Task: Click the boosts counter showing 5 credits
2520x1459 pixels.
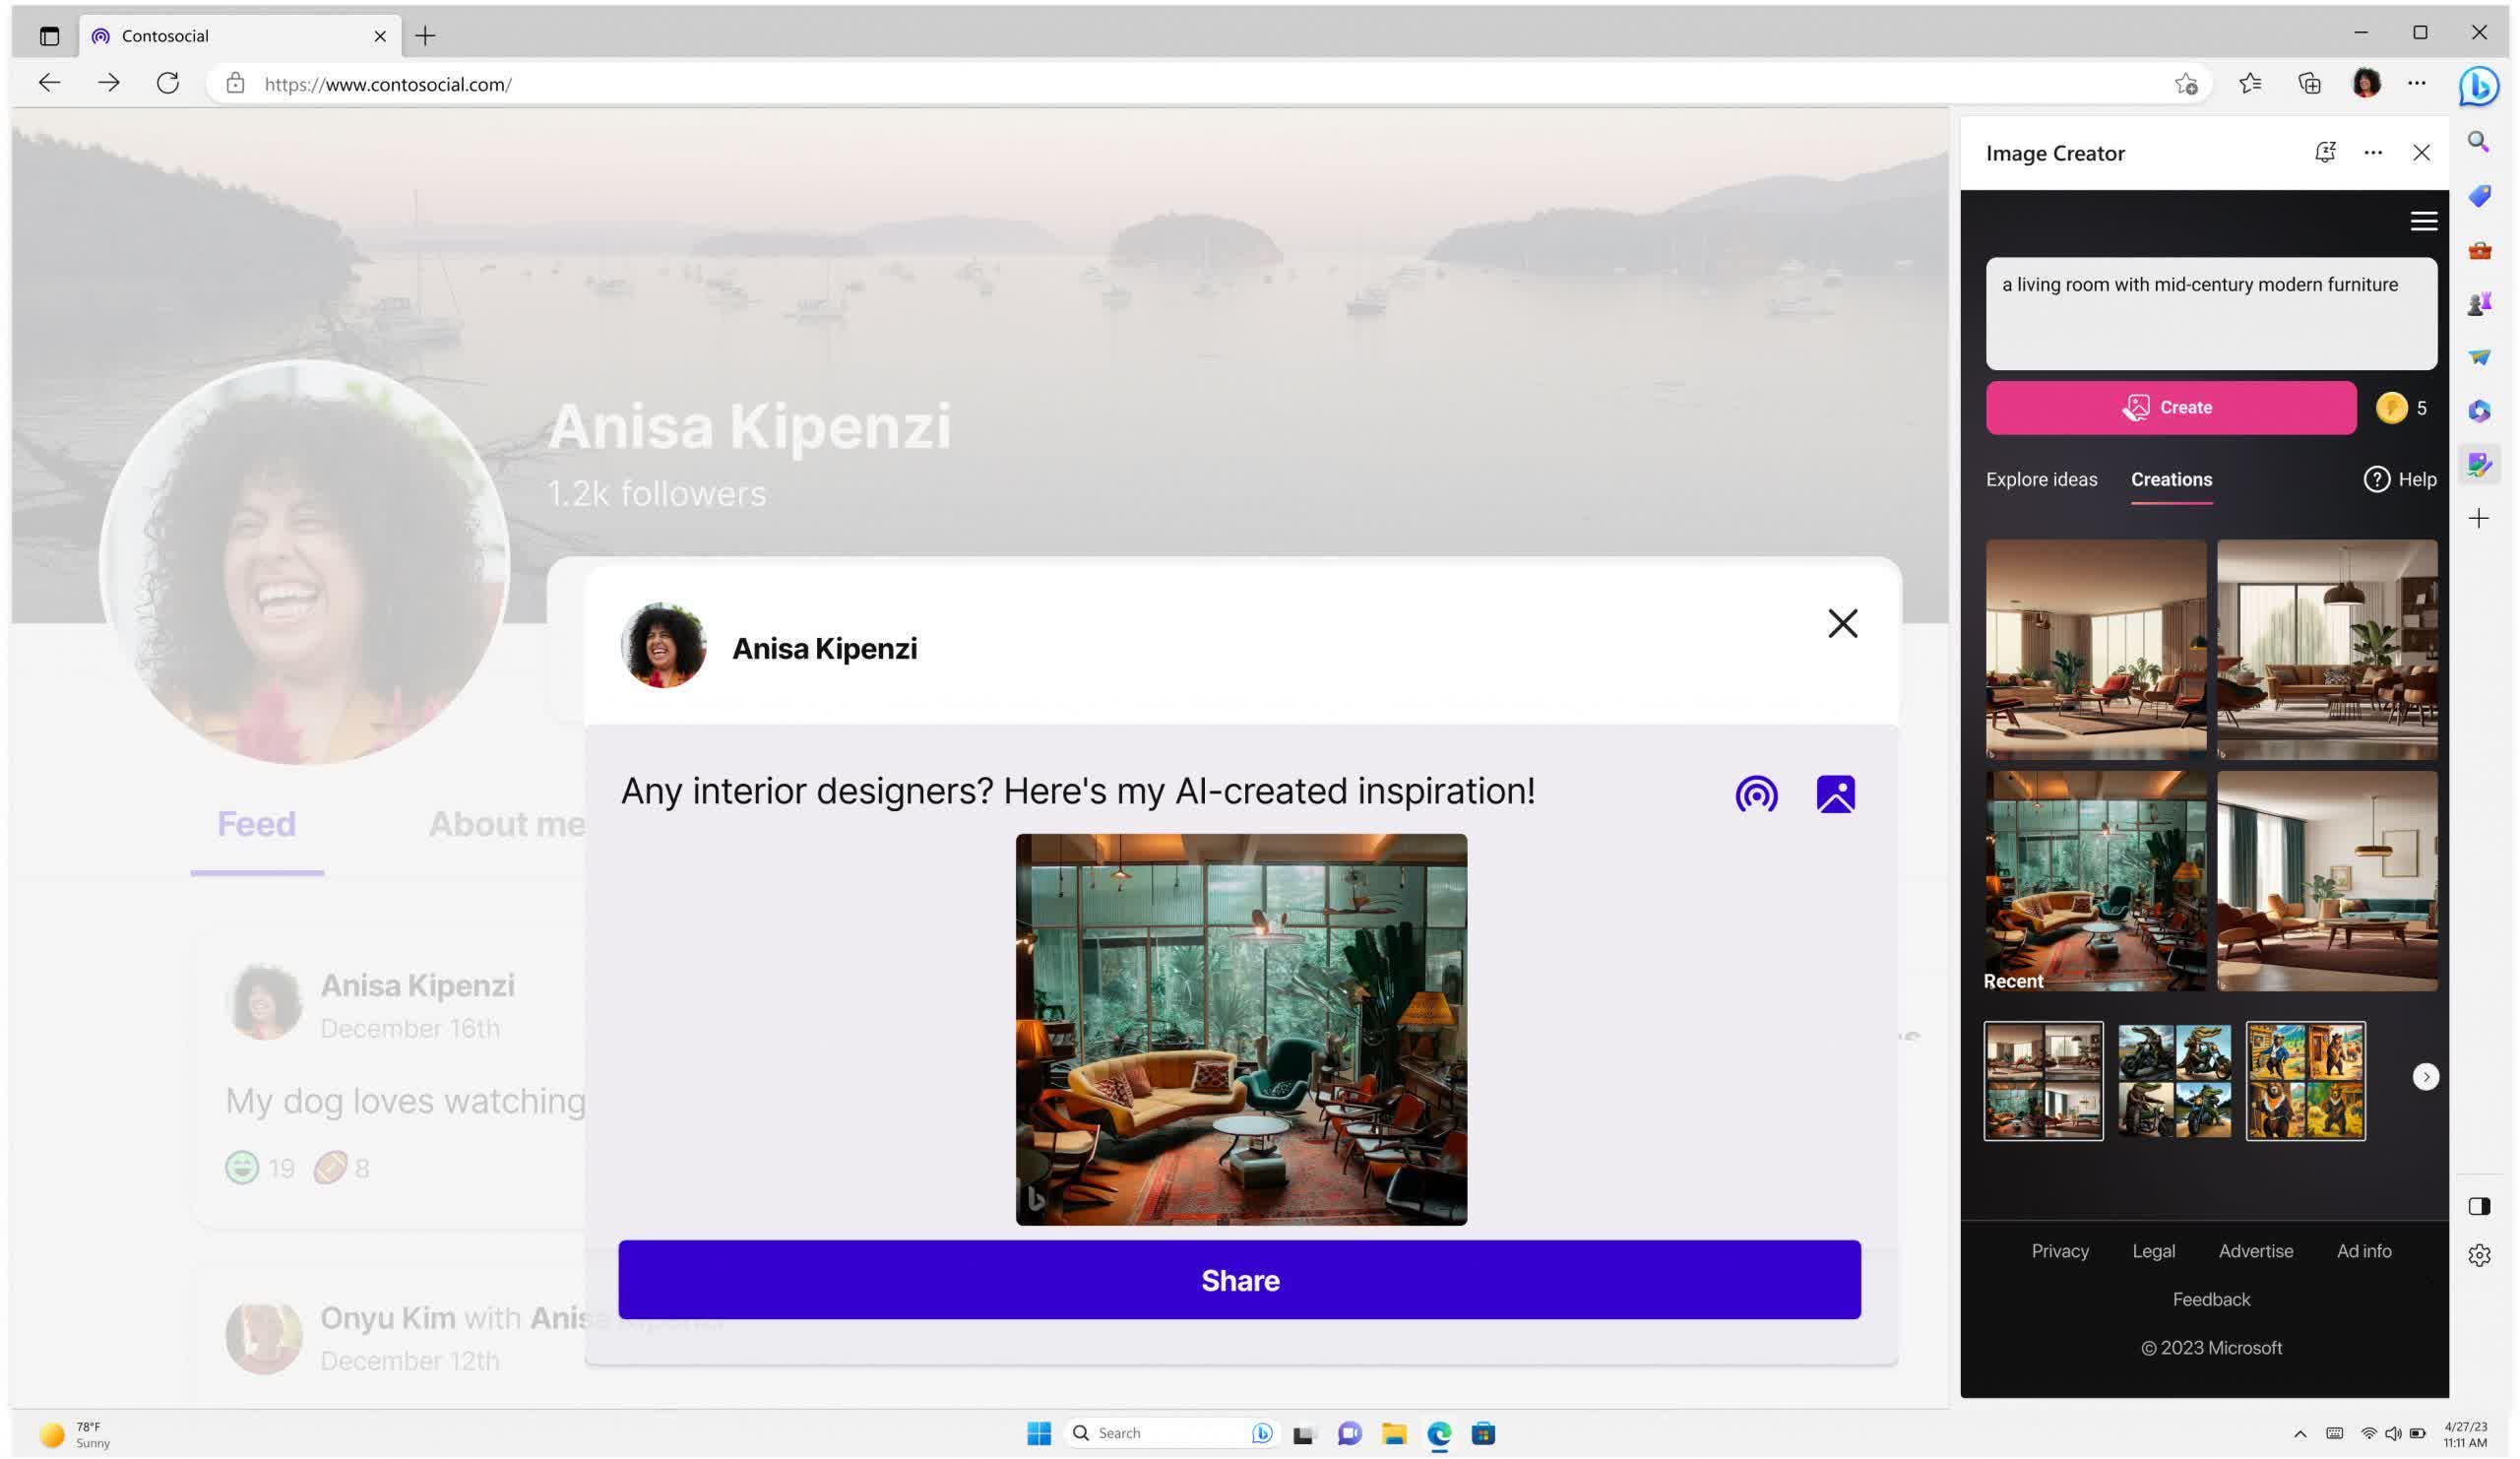Action: 2406,407
